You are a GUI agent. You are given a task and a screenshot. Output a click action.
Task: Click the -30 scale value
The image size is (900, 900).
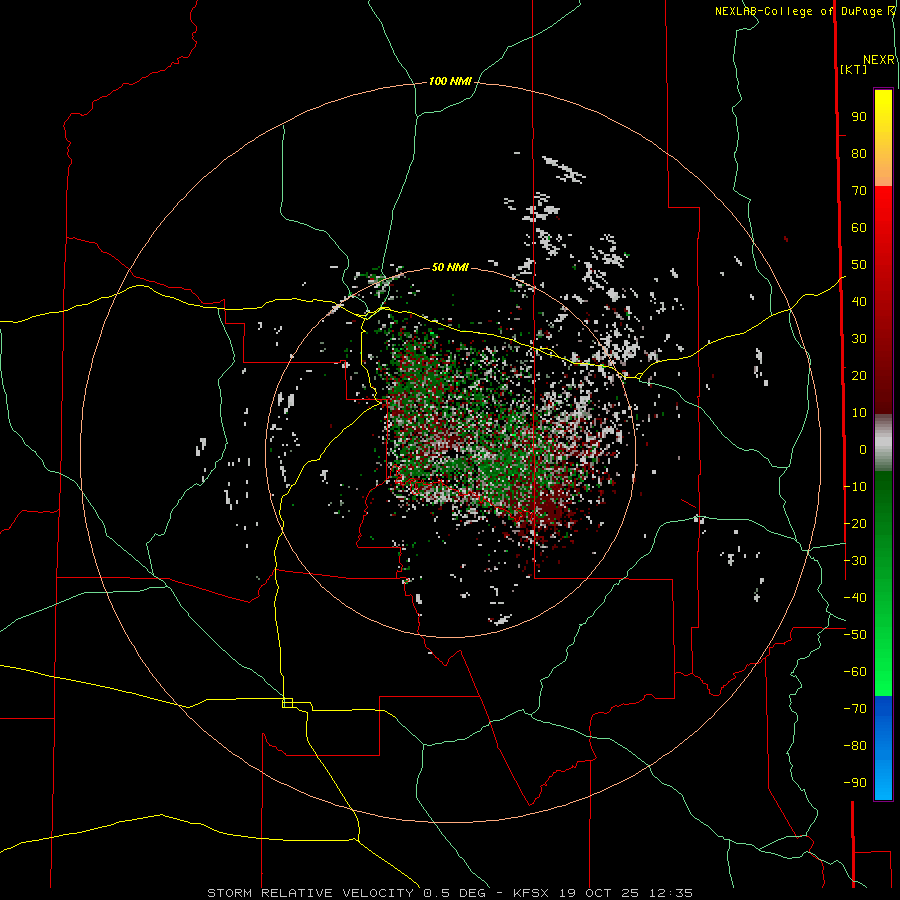coord(855,561)
